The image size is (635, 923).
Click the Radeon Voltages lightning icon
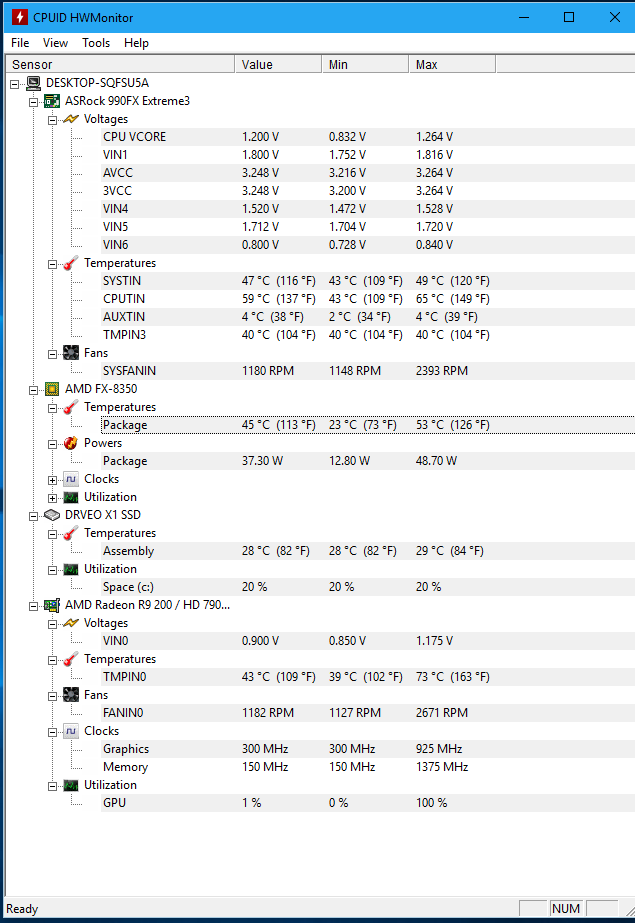point(71,623)
